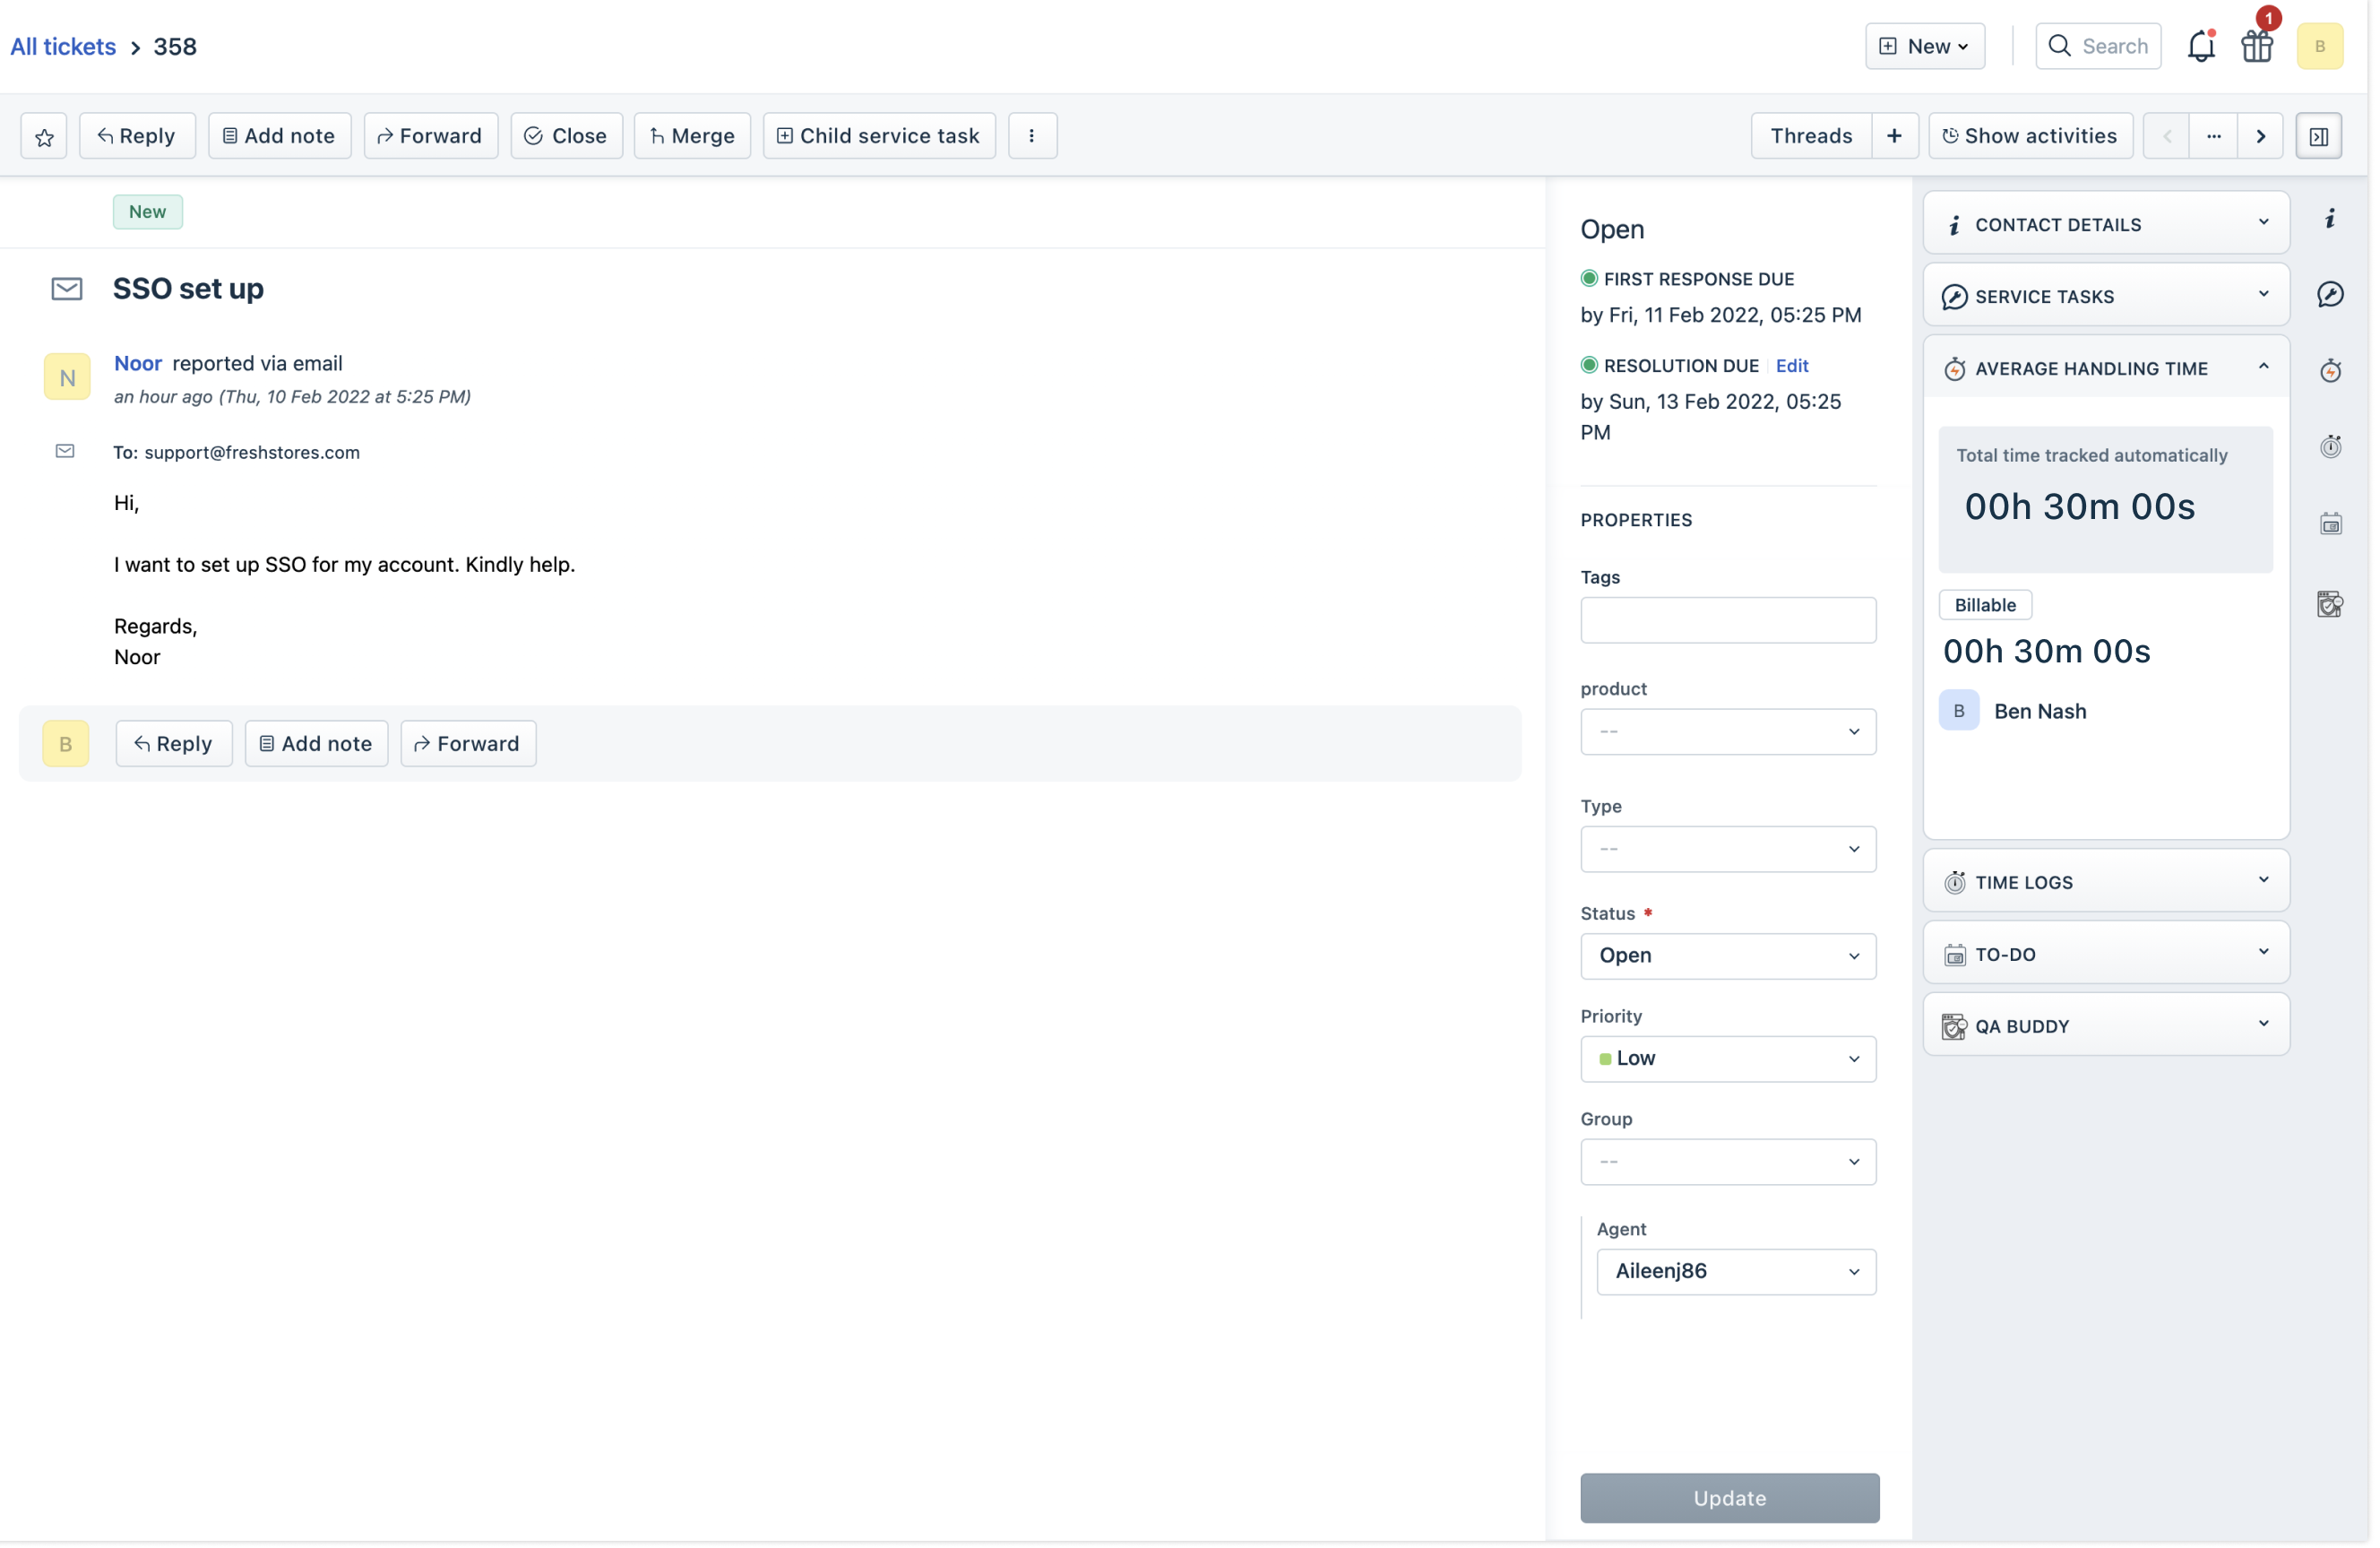2380x1548 pixels.
Task: Open the gift box what's-new icon
Action: tap(2257, 46)
